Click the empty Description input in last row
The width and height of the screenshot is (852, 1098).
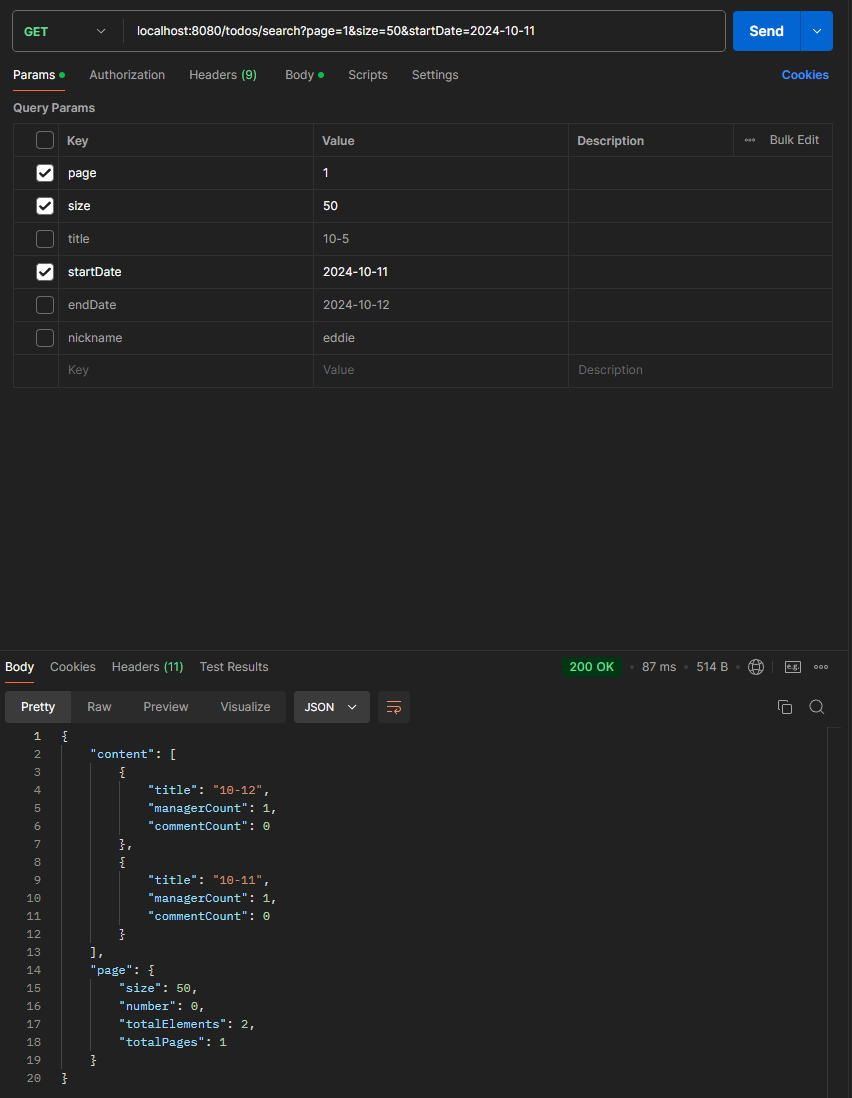(700, 370)
